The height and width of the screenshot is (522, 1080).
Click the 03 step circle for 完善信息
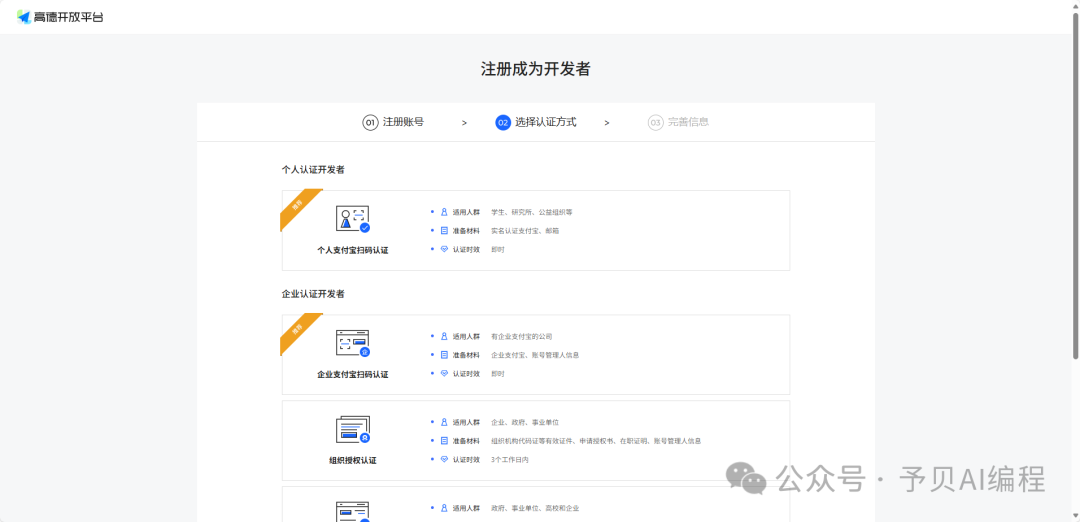(x=656, y=123)
